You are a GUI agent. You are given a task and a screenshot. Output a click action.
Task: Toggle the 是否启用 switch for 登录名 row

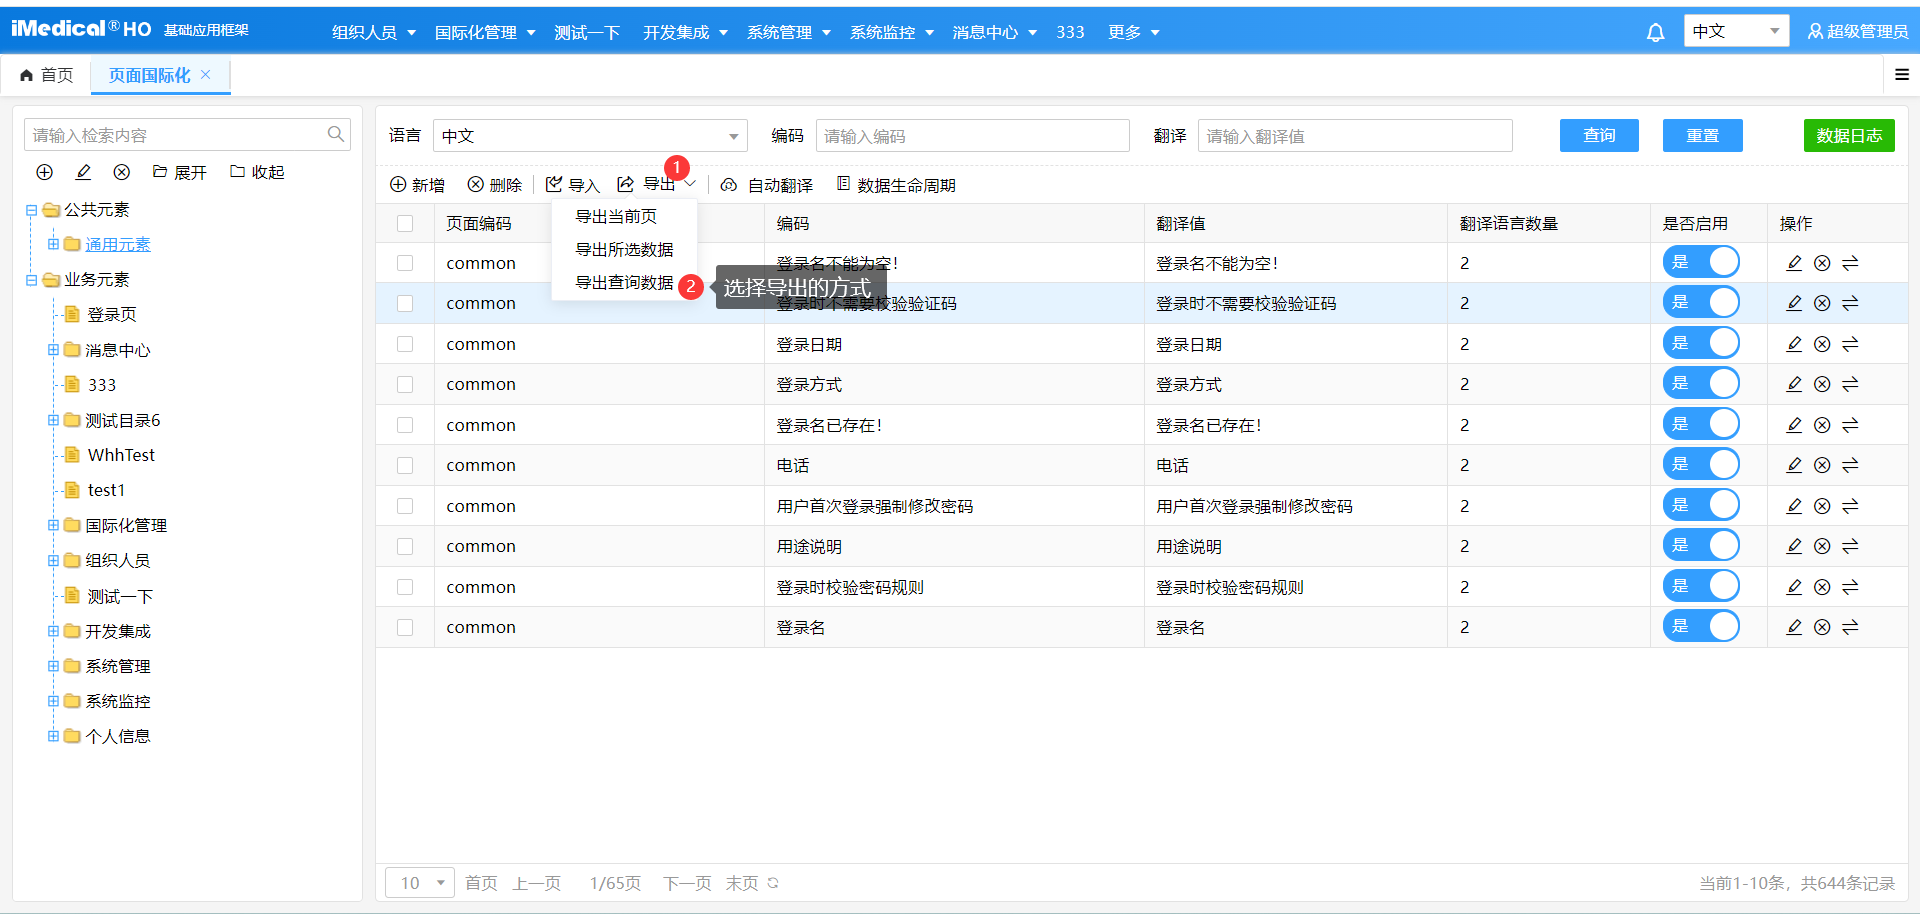coord(1701,626)
